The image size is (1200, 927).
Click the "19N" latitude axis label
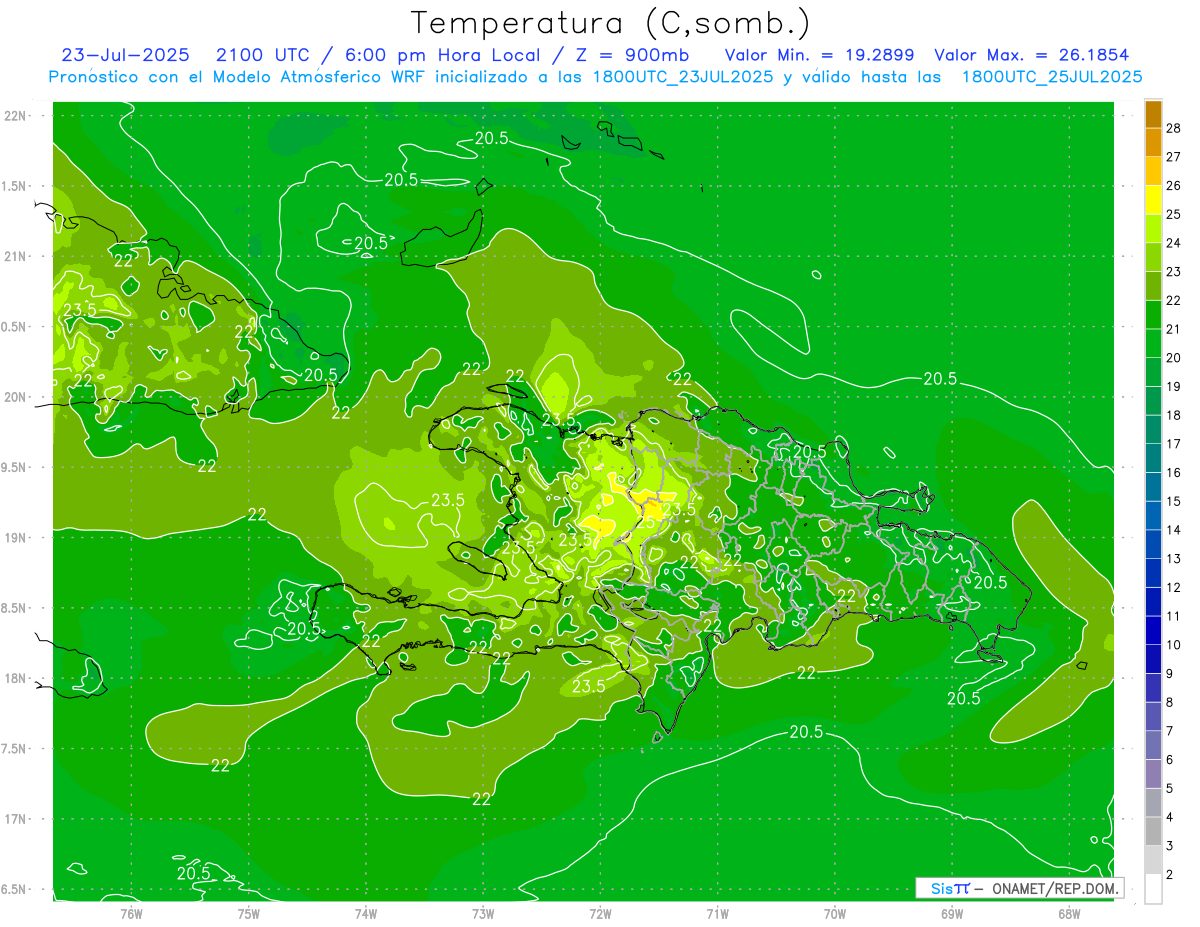pos(16,538)
